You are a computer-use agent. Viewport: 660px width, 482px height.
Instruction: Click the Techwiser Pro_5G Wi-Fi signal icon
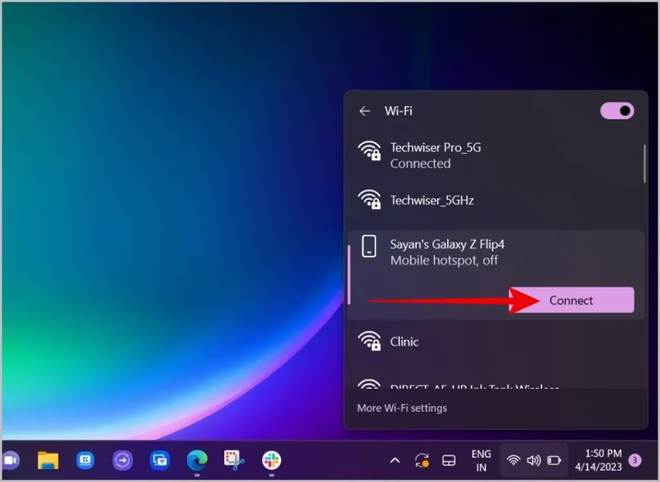click(369, 151)
